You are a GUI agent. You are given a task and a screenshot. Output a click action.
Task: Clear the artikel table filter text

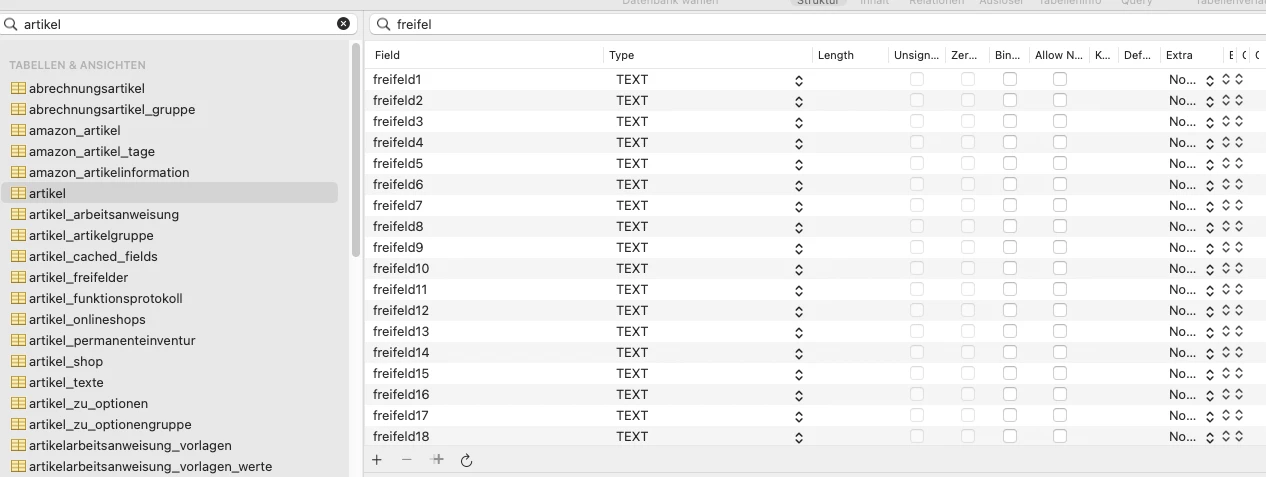pyautogui.click(x=343, y=23)
